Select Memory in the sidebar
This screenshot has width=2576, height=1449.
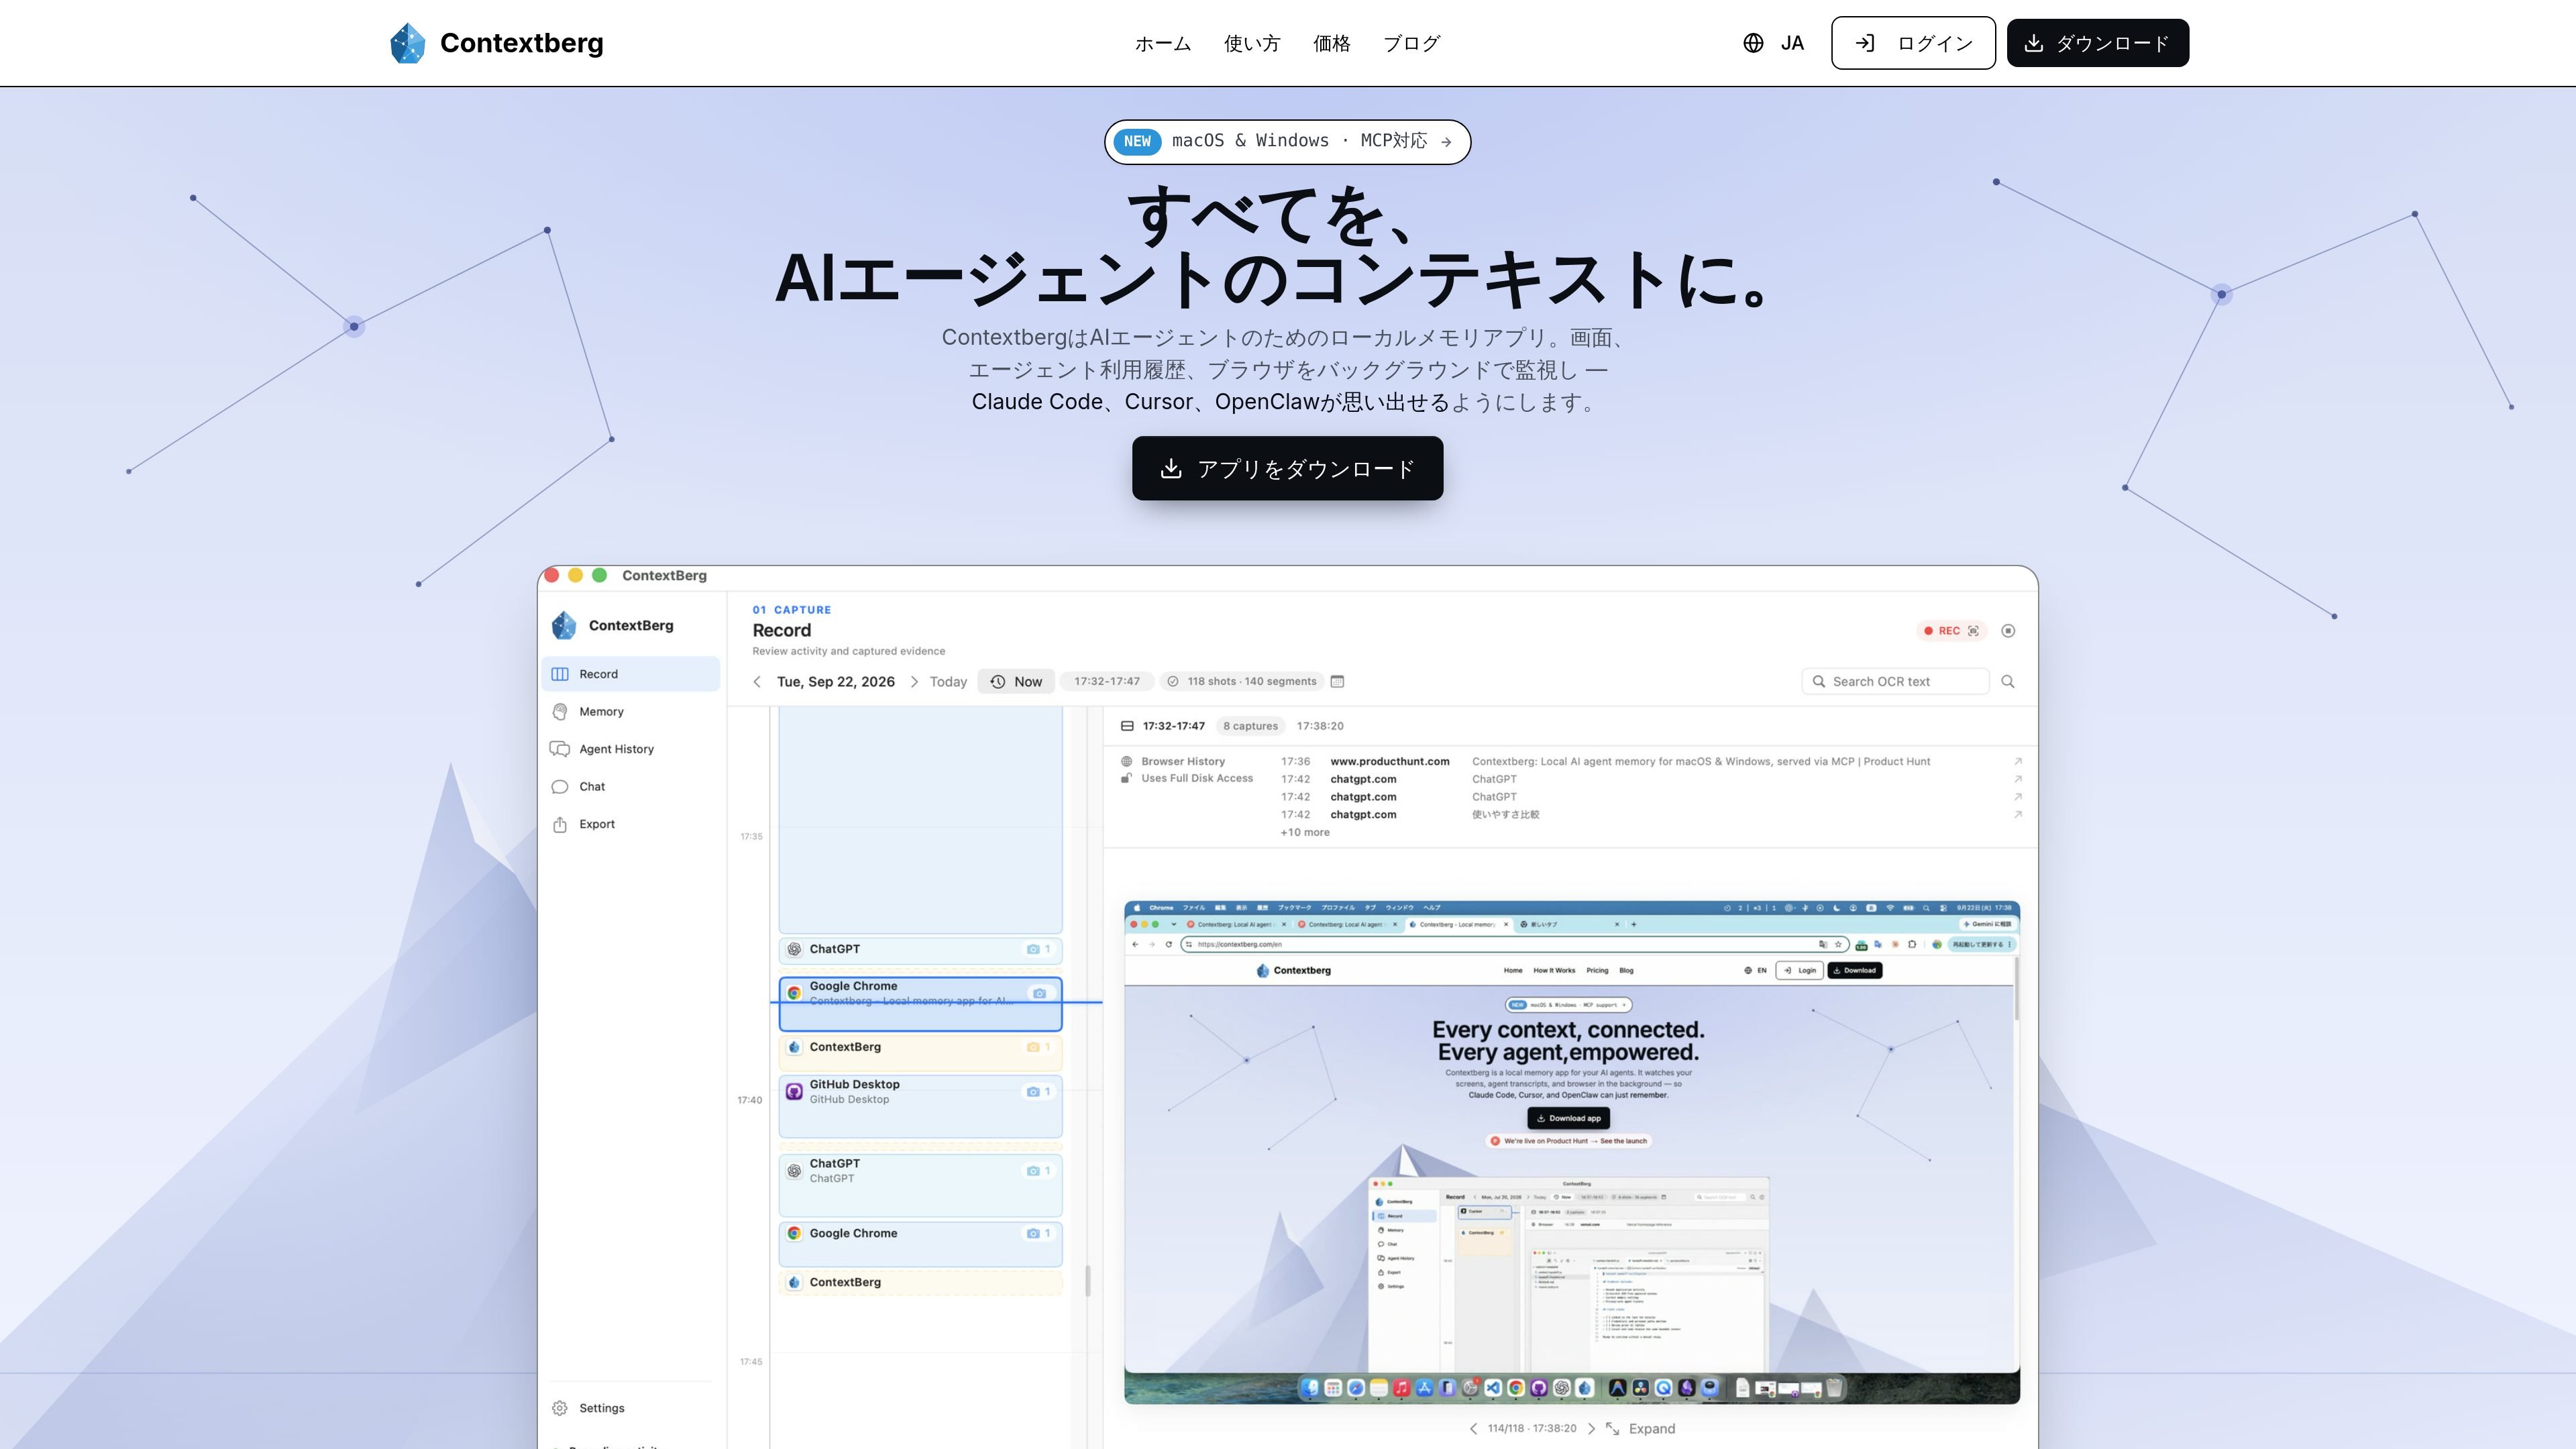(x=631, y=711)
